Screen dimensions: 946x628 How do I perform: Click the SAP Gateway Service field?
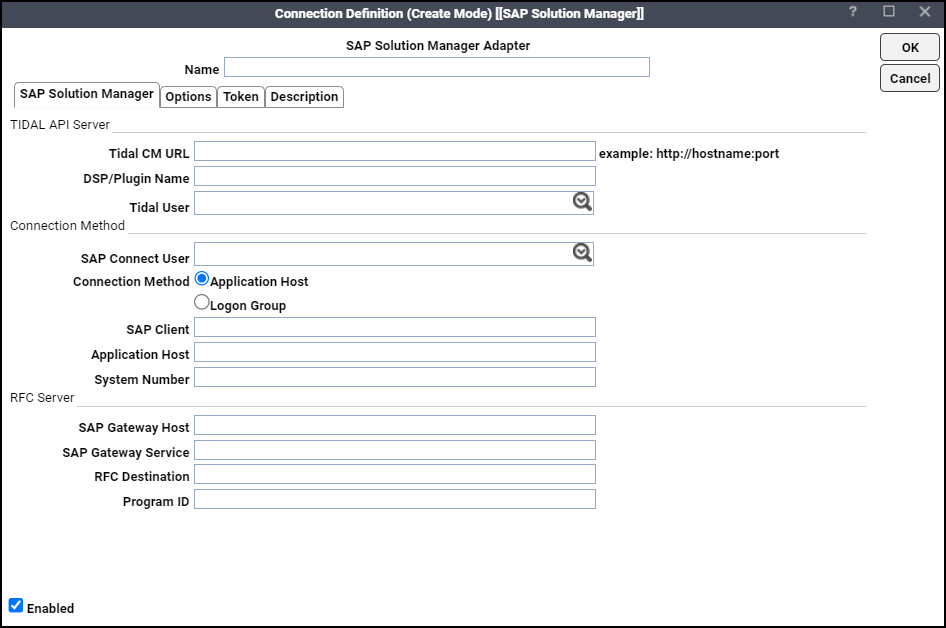(395, 450)
